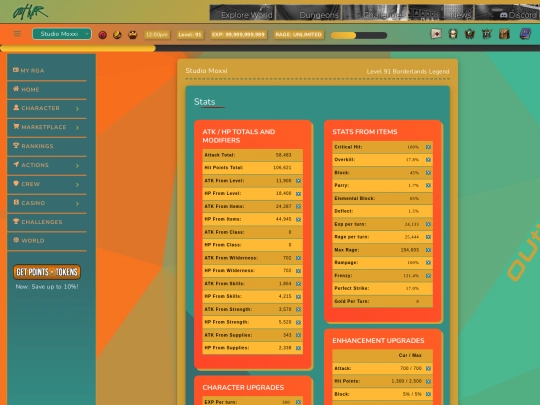Go to Home in sidebar
Screen dimensions: 540x405
point(47,90)
